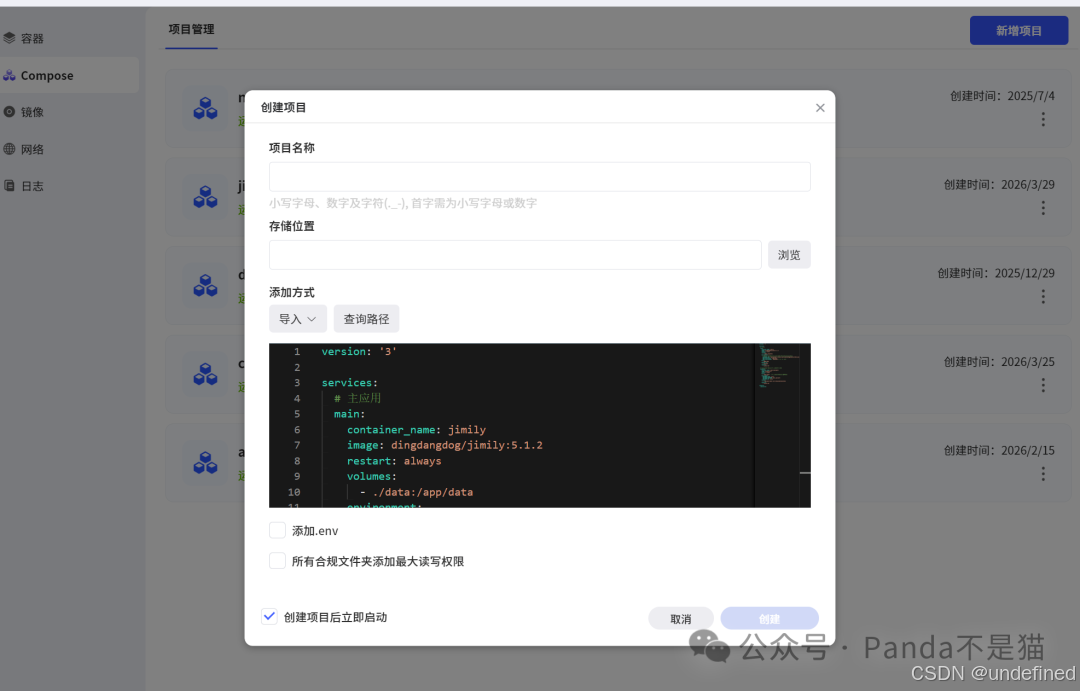
Task: Click the compose icon of the 2025/12/29 project
Action: [x=205, y=285]
